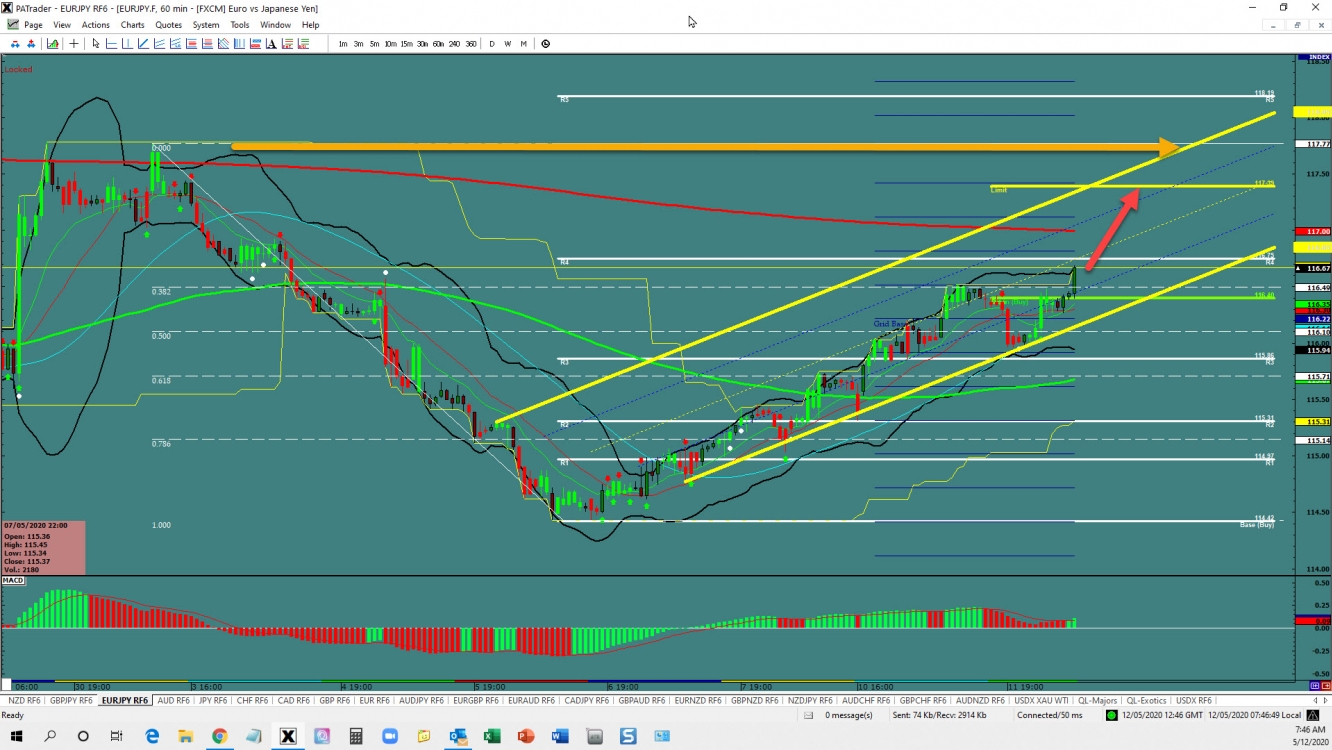The width and height of the screenshot is (1332, 750).
Task: Open the Tools menu
Action: (x=240, y=25)
